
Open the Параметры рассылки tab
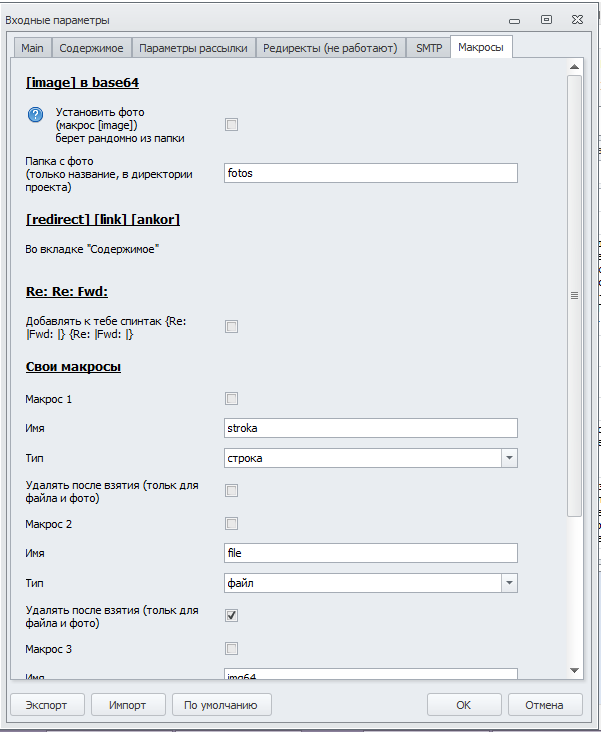193,47
